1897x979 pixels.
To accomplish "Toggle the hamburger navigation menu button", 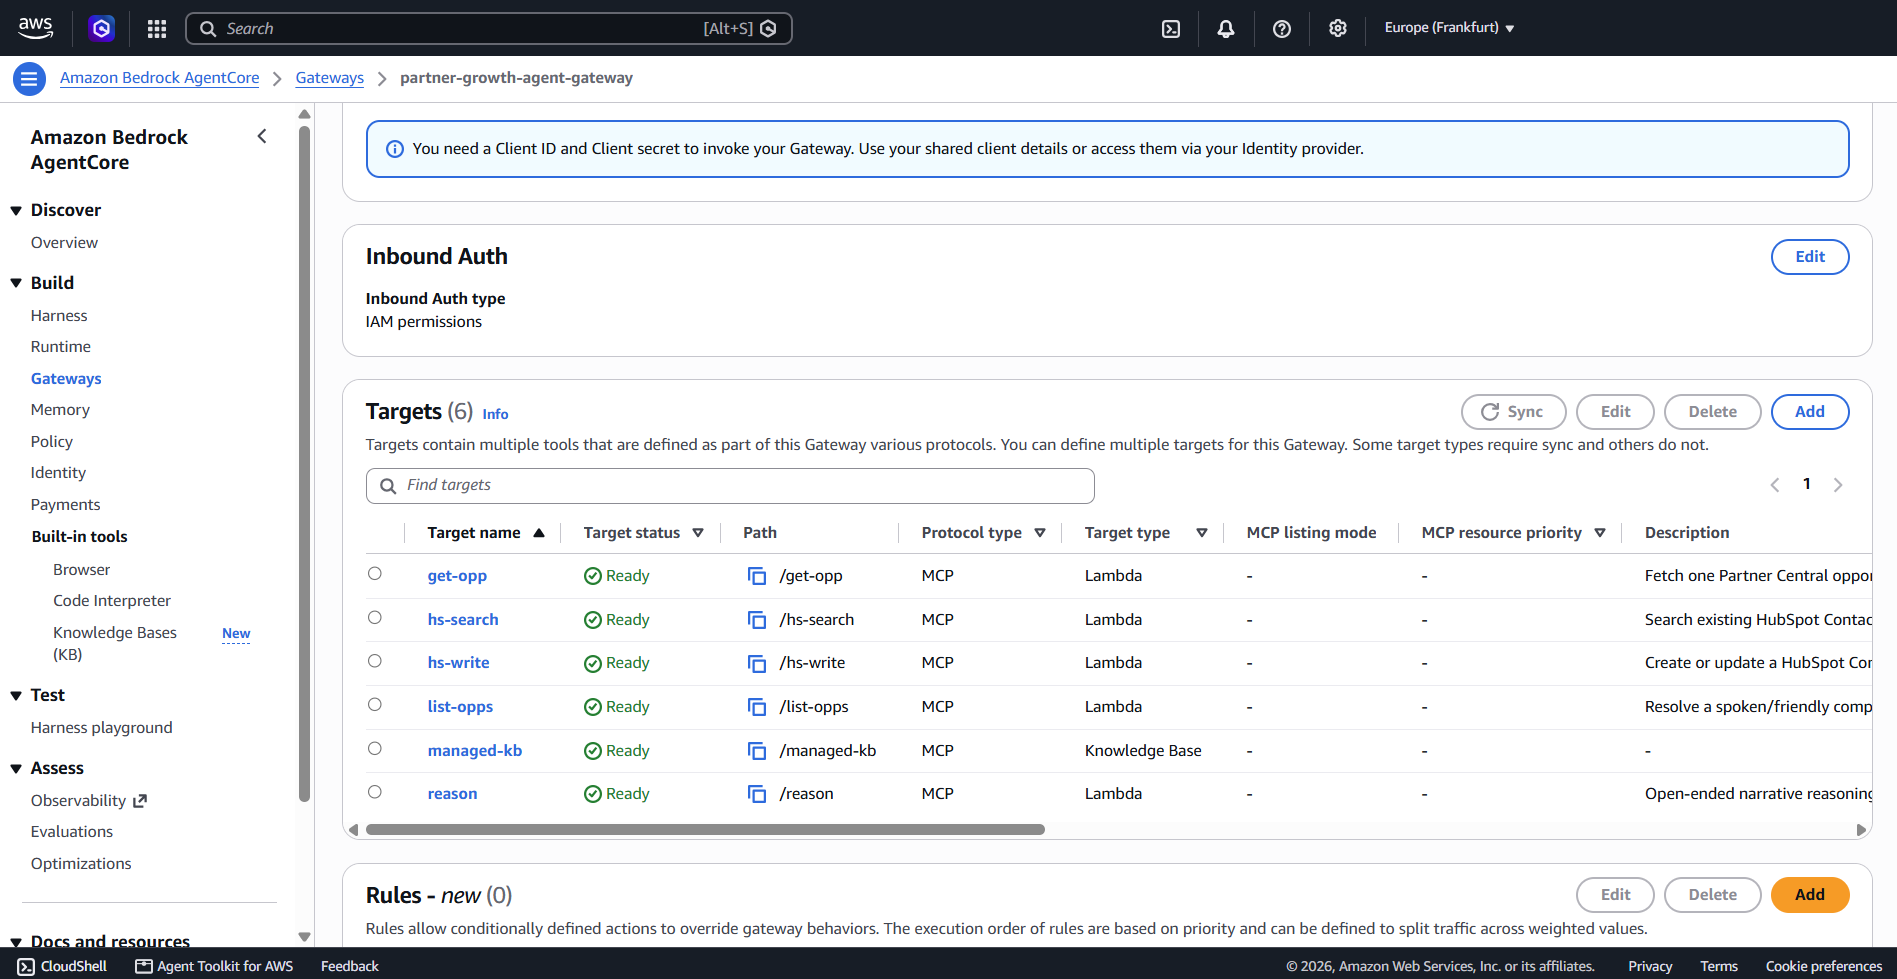I will (29, 78).
